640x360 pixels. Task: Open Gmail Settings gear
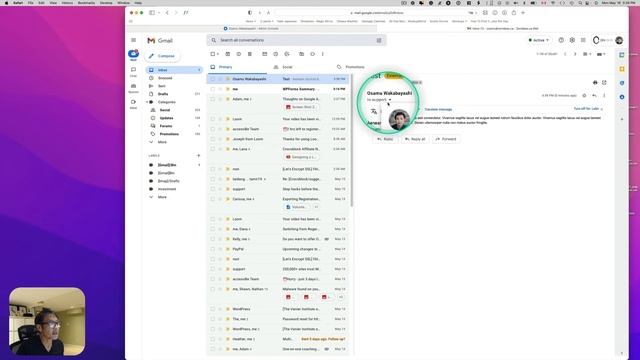(x=572, y=40)
